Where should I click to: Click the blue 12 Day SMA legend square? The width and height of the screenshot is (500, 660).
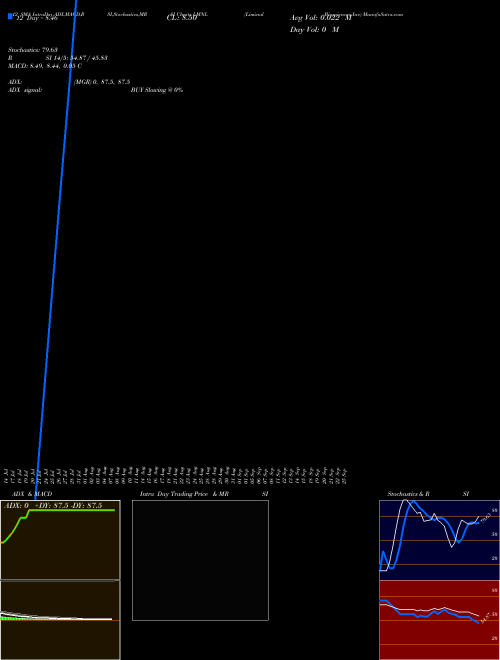(x=10, y=16)
